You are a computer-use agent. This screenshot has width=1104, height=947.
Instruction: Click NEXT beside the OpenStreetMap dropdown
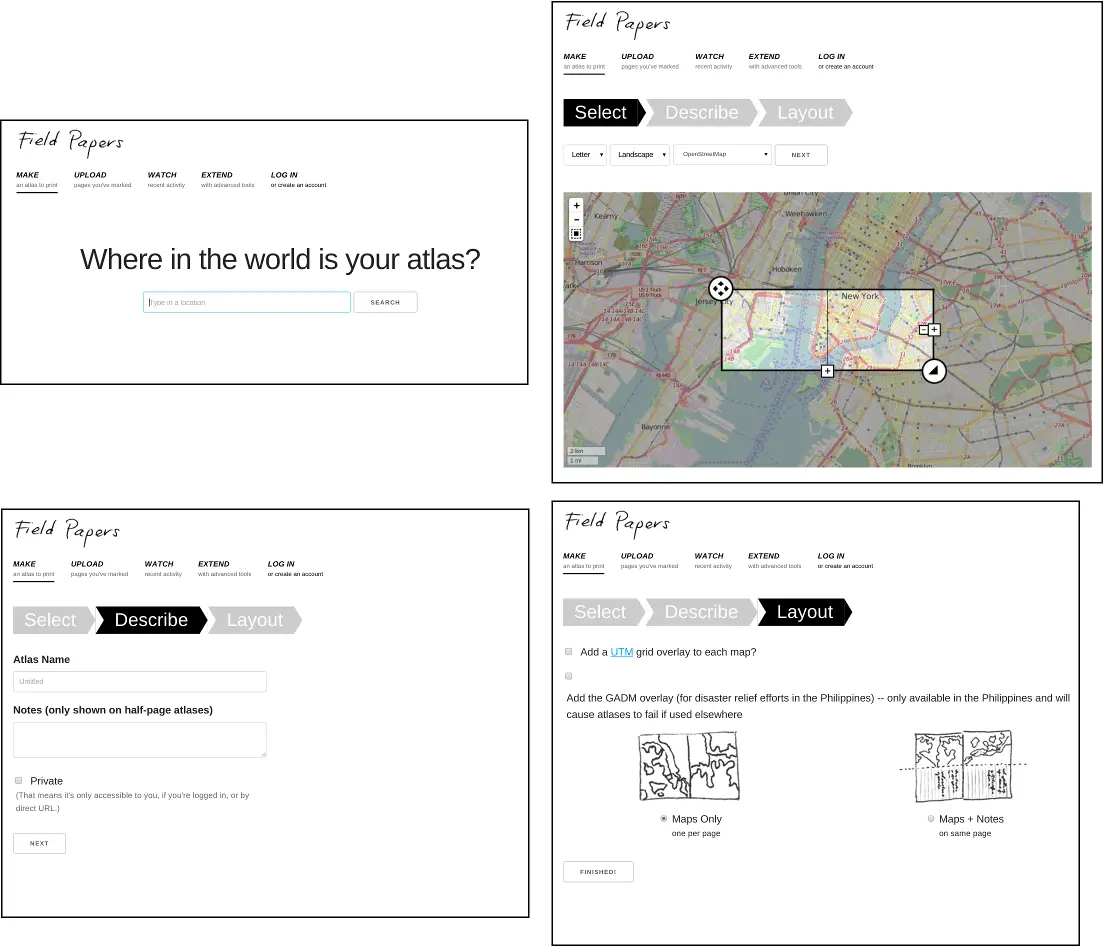[x=801, y=155]
